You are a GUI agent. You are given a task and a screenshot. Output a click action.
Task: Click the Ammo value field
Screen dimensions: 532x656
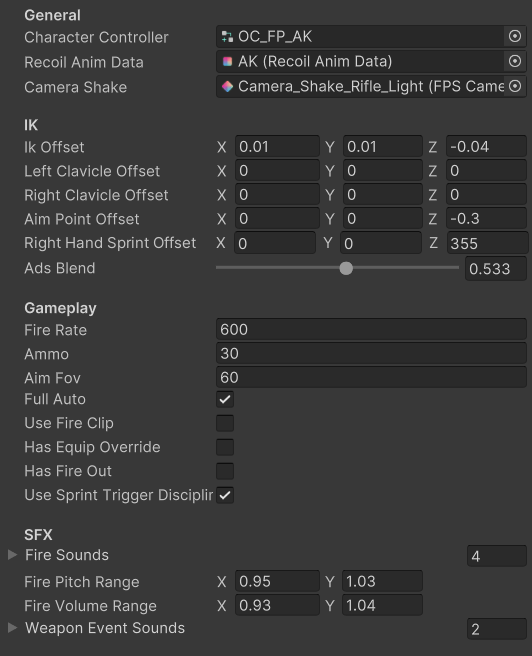pyautogui.click(x=371, y=354)
